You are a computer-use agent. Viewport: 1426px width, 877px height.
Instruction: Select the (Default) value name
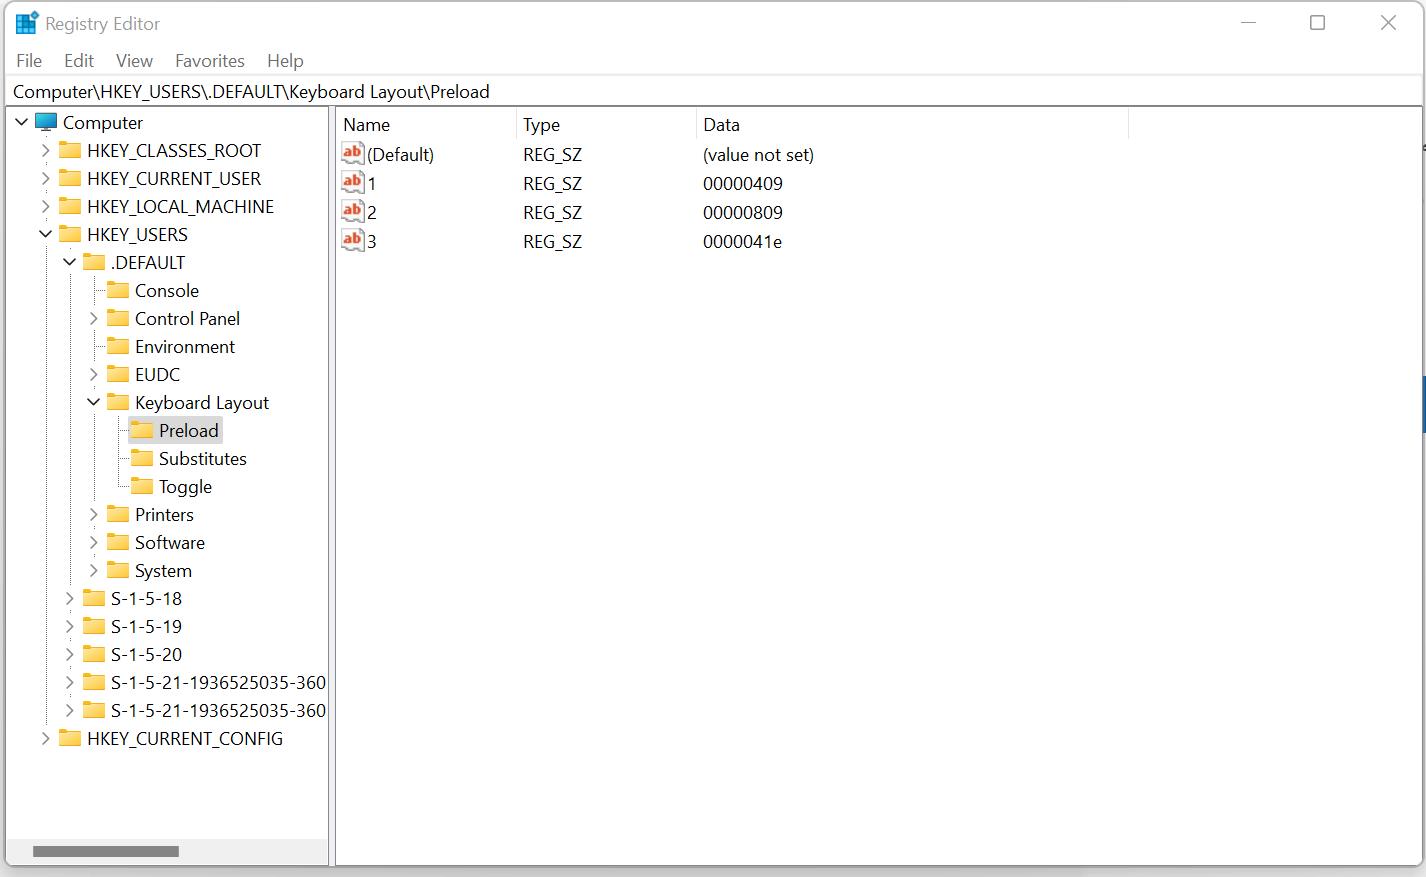401,154
